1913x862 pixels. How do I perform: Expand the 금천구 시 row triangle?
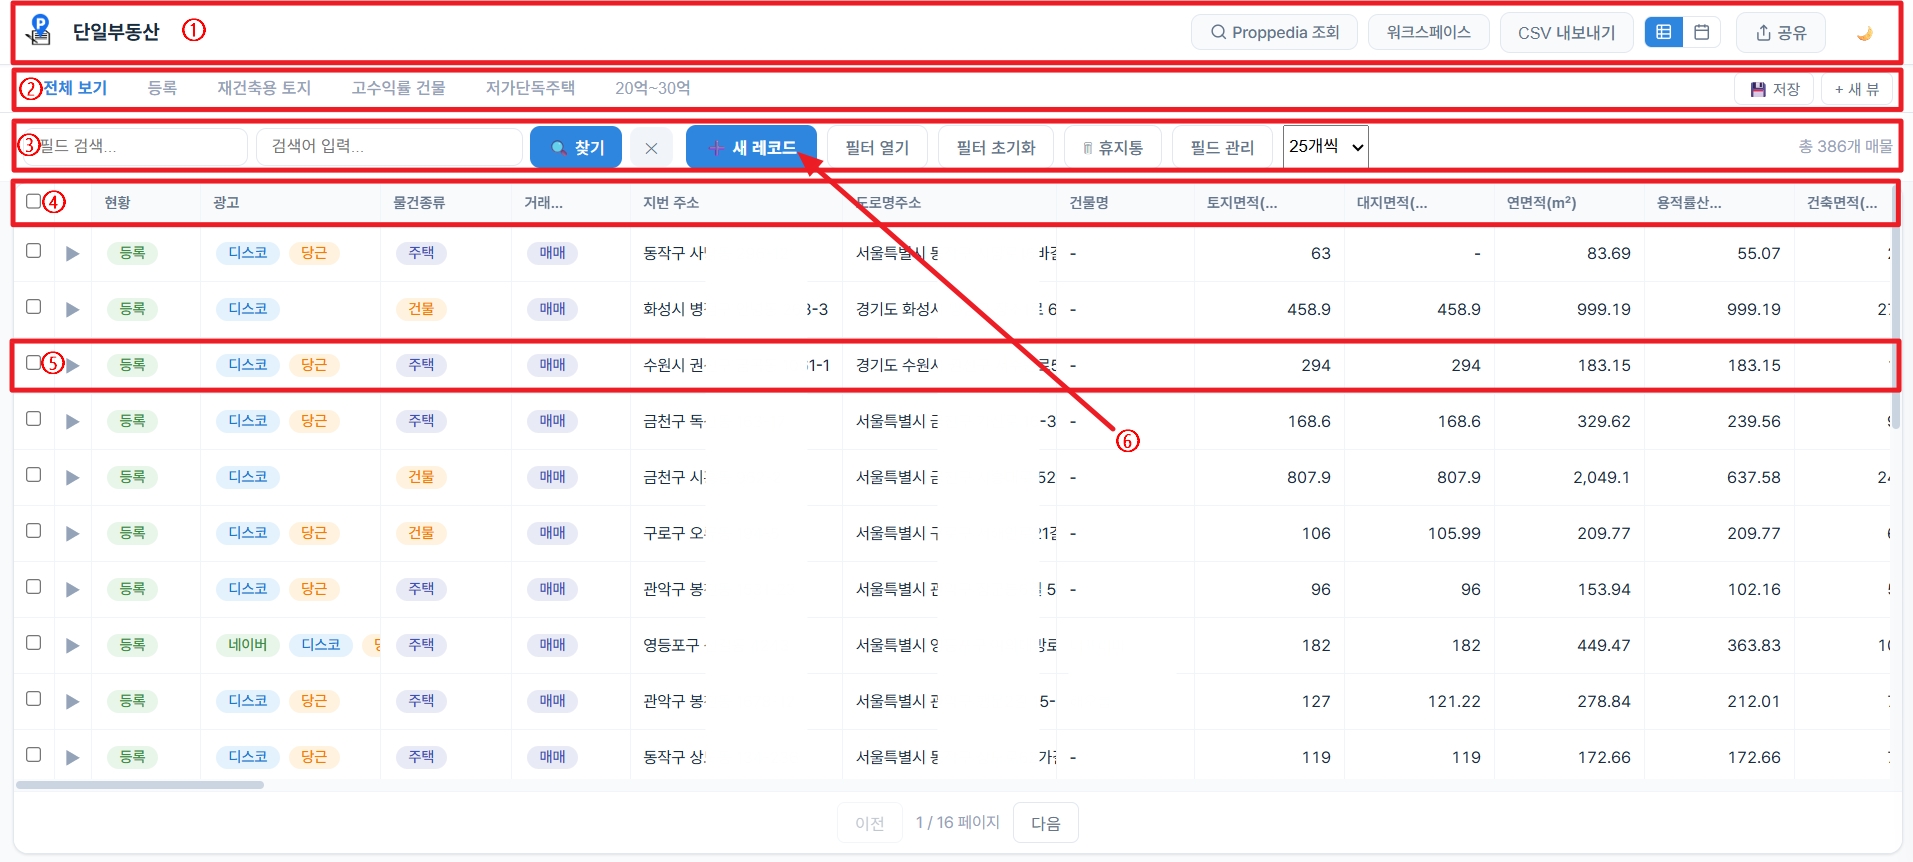(72, 478)
